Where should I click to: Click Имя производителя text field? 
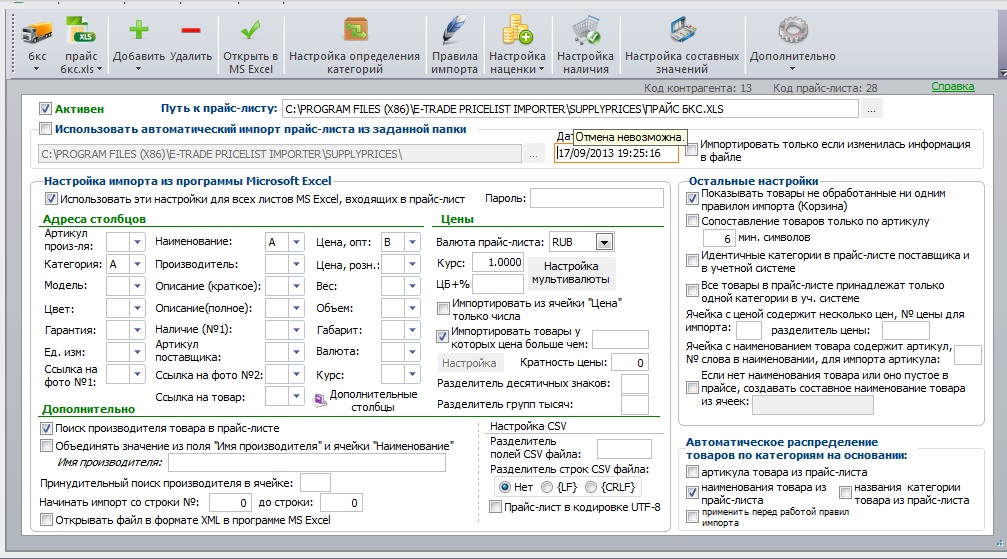tap(306, 463)
